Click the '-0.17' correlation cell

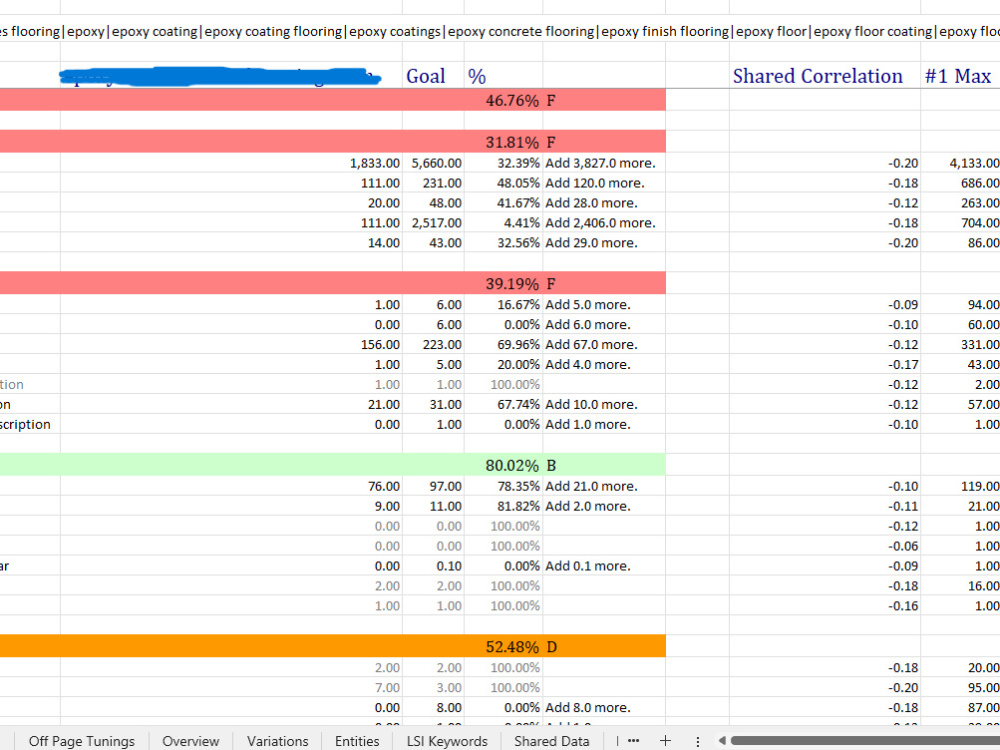(825, 365)
